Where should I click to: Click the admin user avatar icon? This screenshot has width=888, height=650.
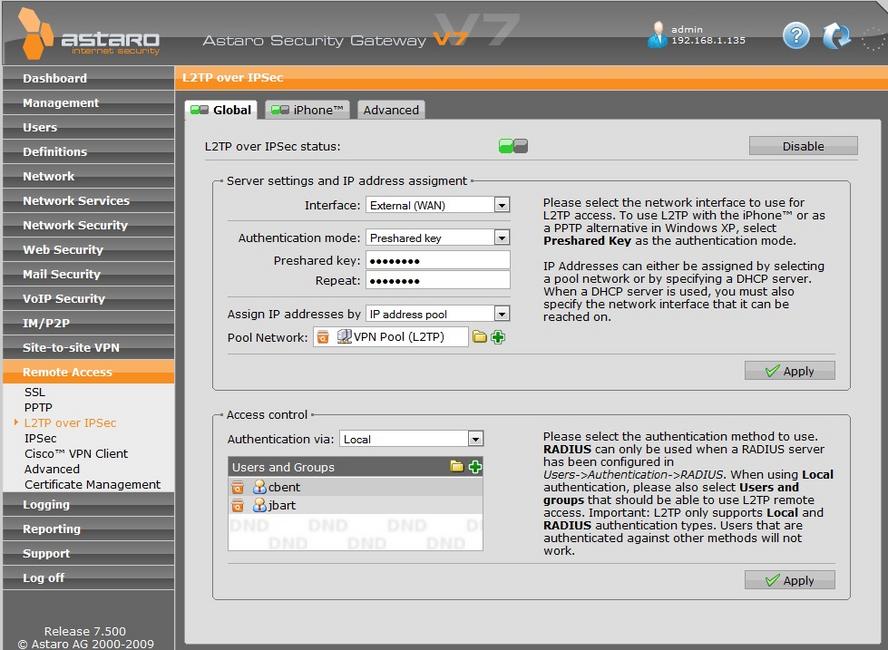pyautogui.click(x=657, y=35)
